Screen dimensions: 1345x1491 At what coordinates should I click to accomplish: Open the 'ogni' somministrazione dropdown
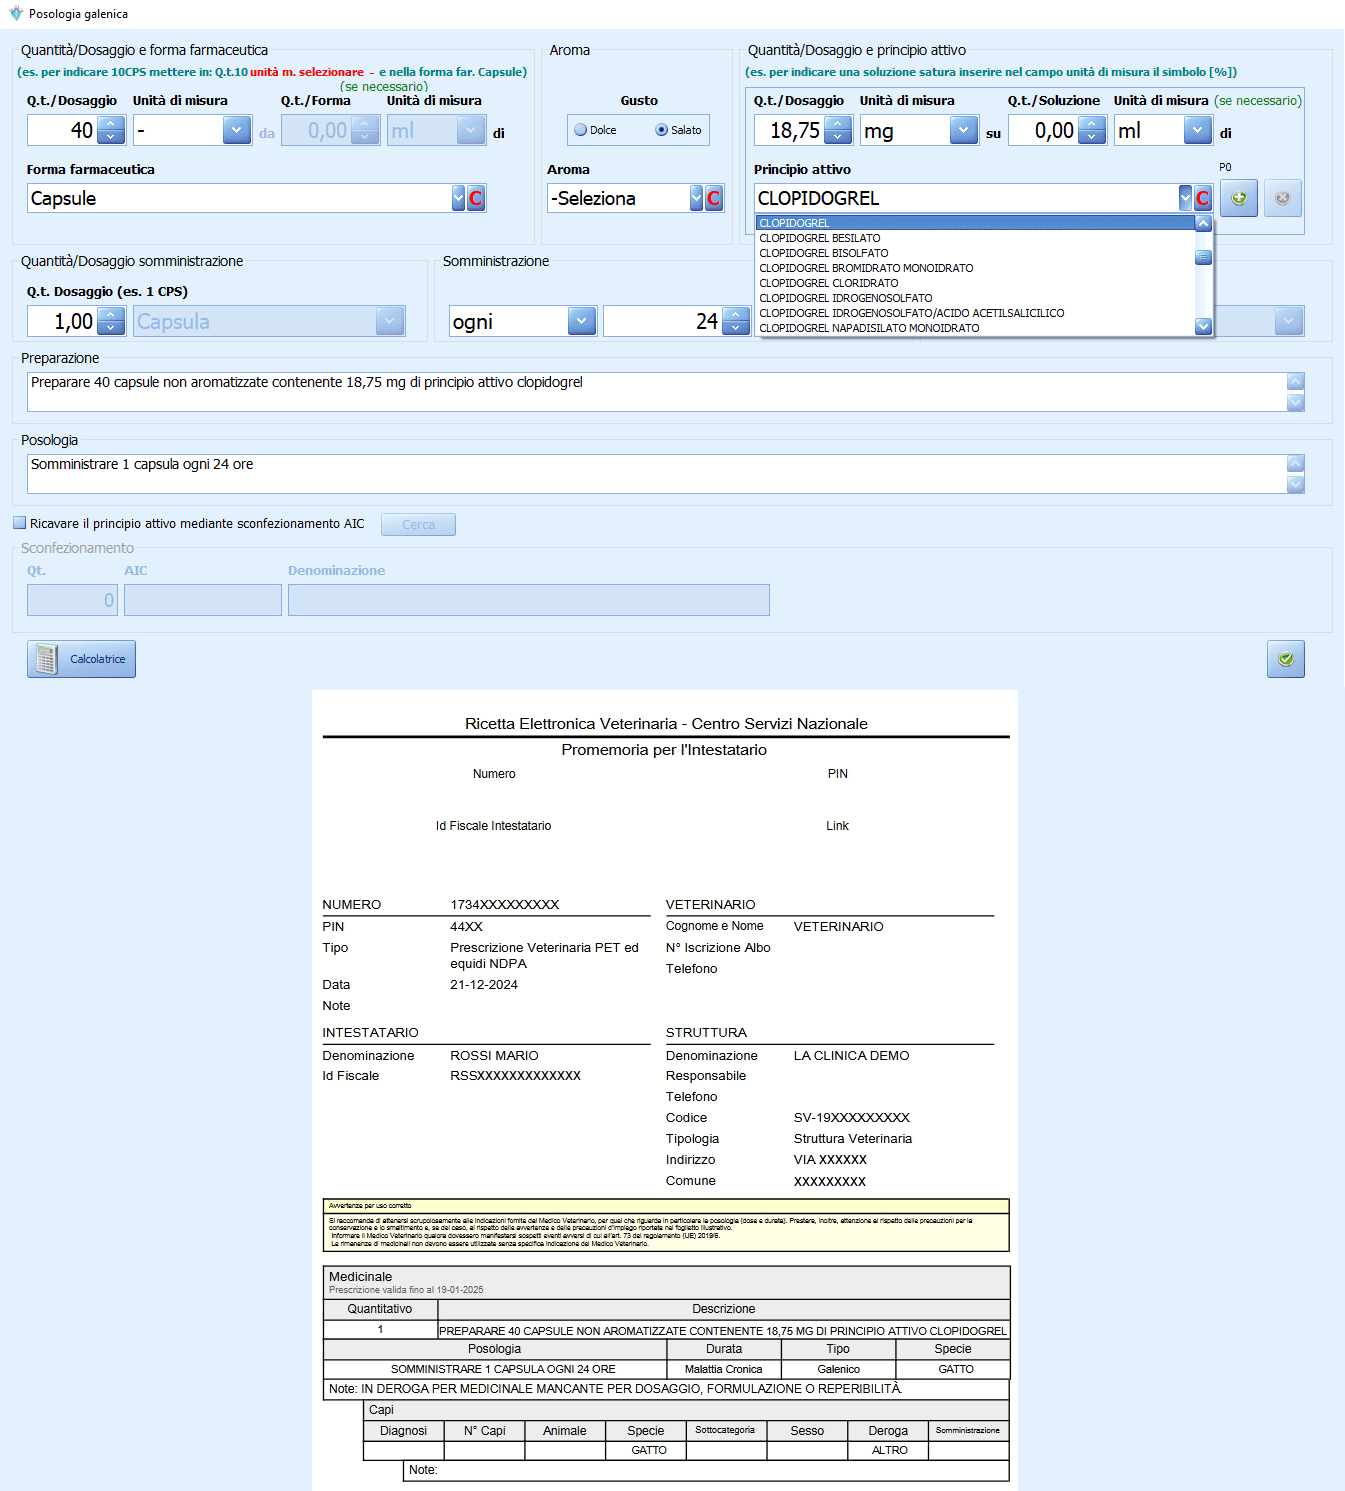click(x=581, y=321)
